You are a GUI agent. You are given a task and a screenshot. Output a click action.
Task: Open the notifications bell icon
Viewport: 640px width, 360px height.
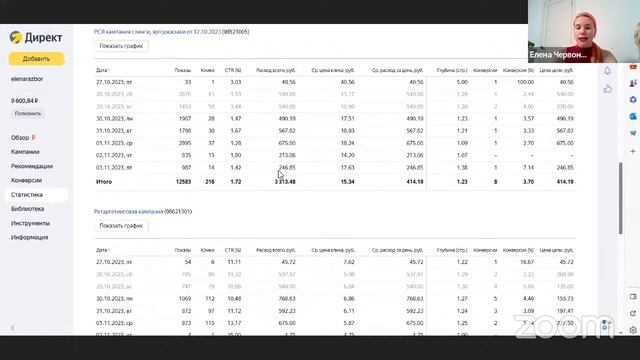click(607, 71)
